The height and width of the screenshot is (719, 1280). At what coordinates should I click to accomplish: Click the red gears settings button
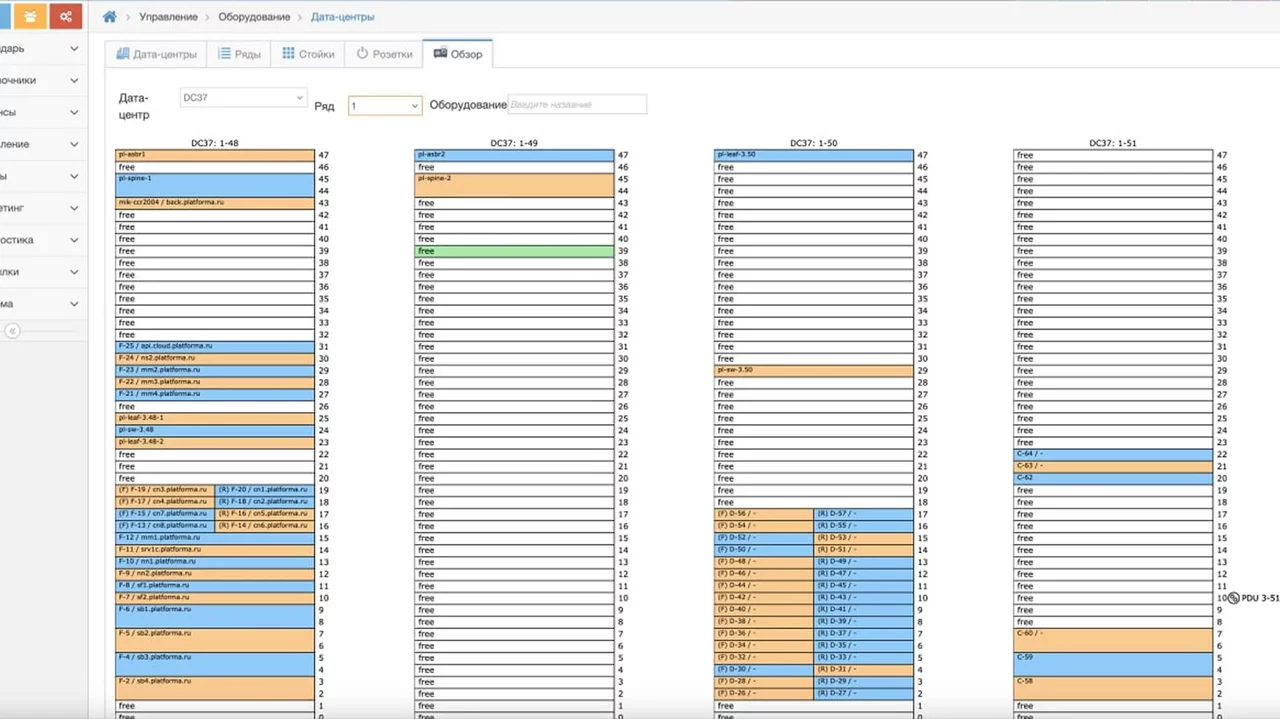coord(66,16)
